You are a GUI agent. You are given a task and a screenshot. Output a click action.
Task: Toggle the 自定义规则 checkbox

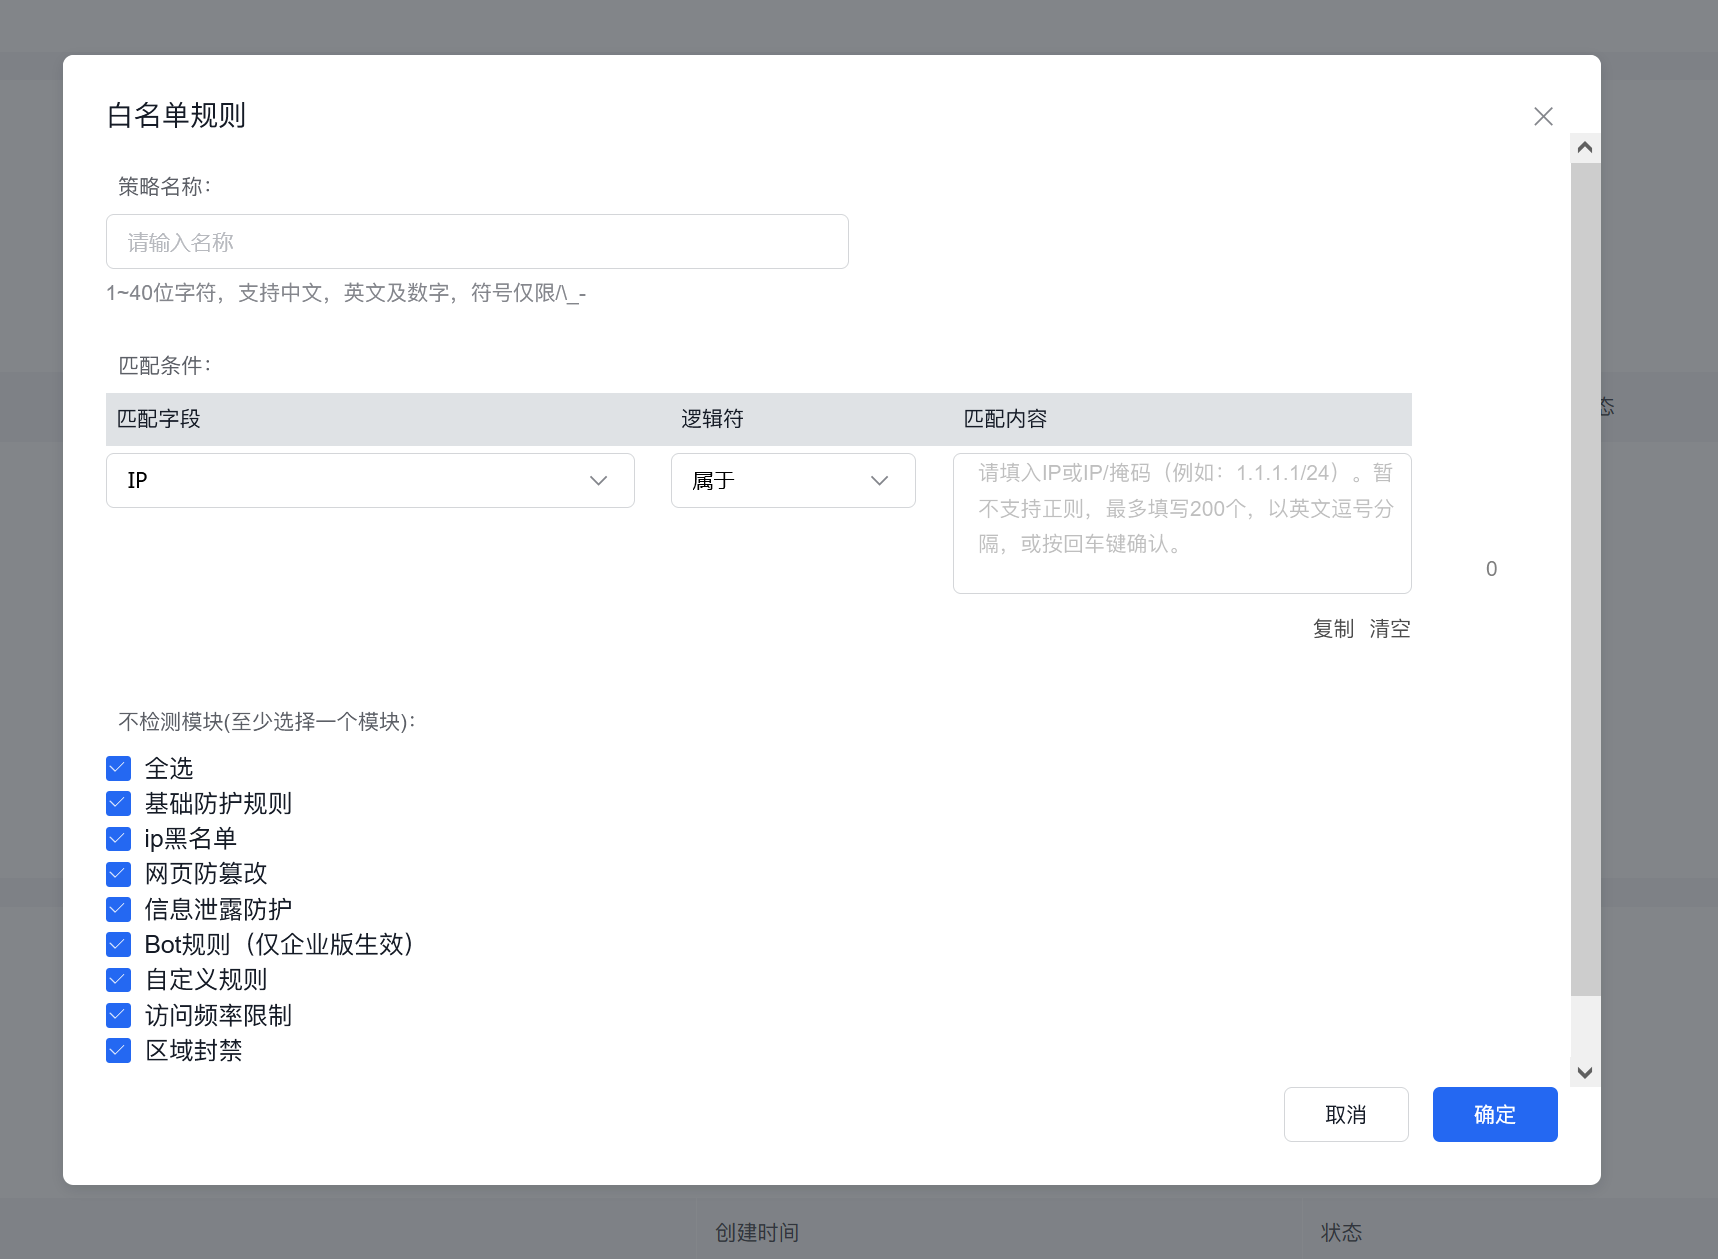click(x=118, y=979)
